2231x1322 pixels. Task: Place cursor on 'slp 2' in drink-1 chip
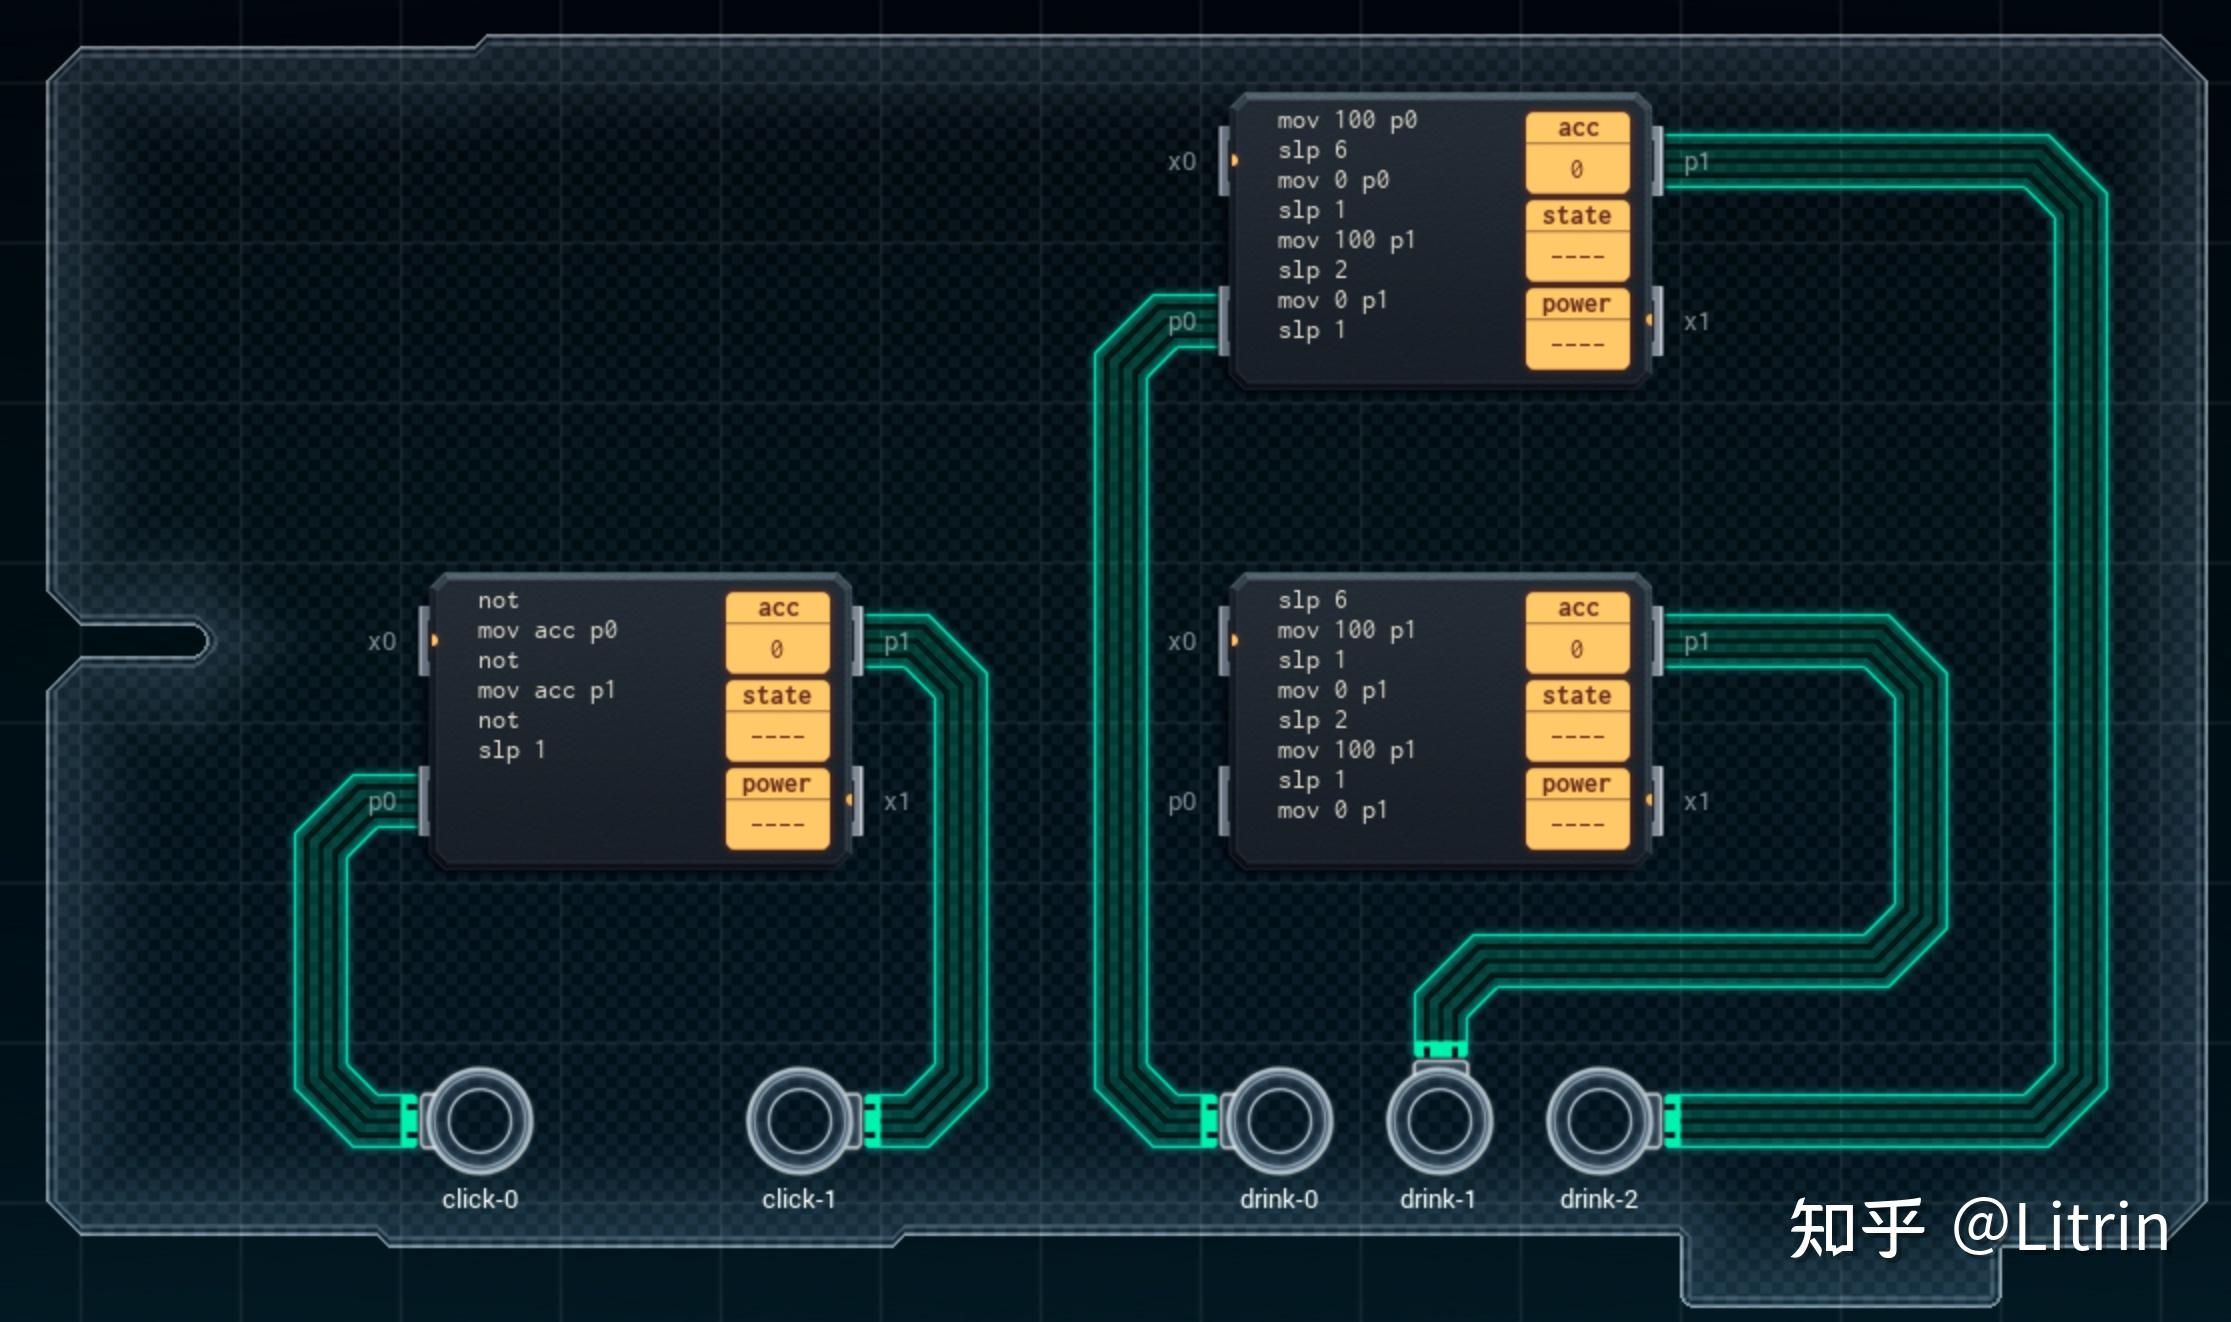(1312, 720)
